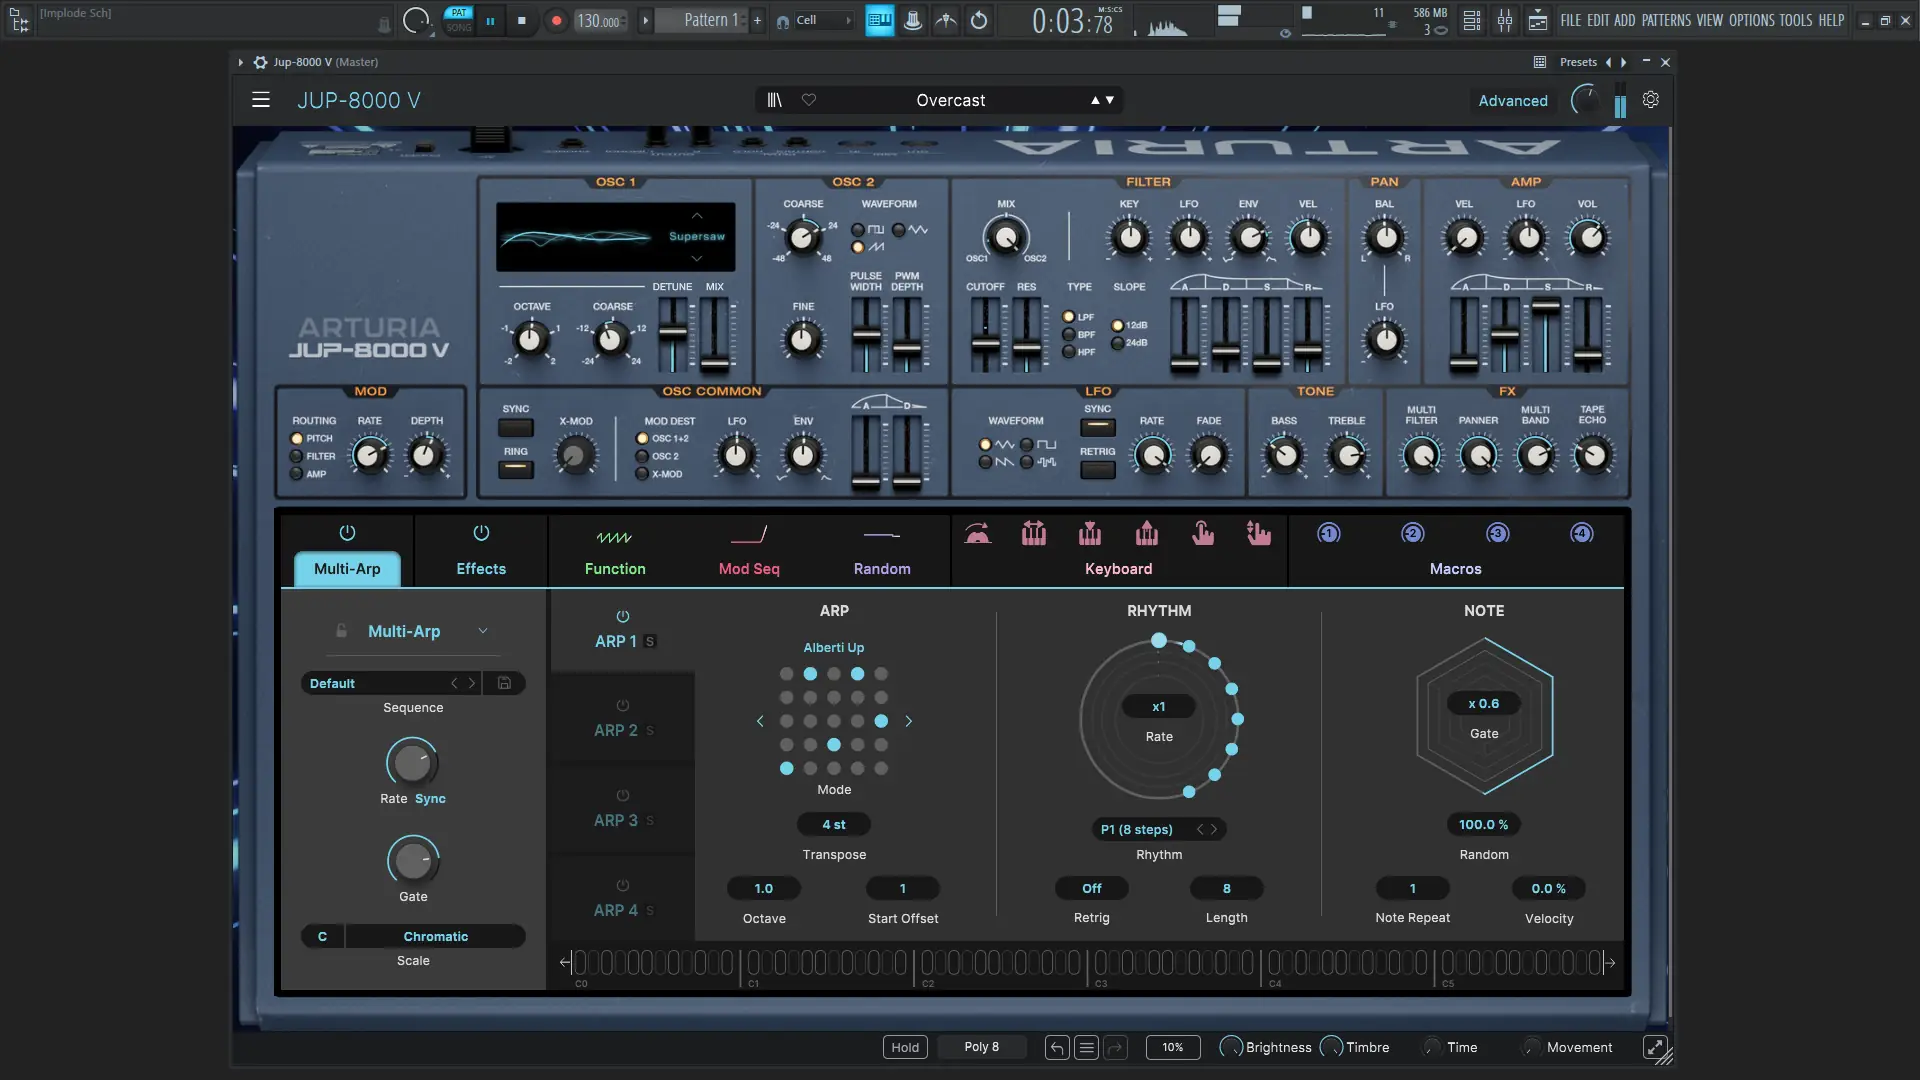The image size is (1920, 1080).
Task: Favorite the Overcast preset via heart icon
Action: pos(810,100)
